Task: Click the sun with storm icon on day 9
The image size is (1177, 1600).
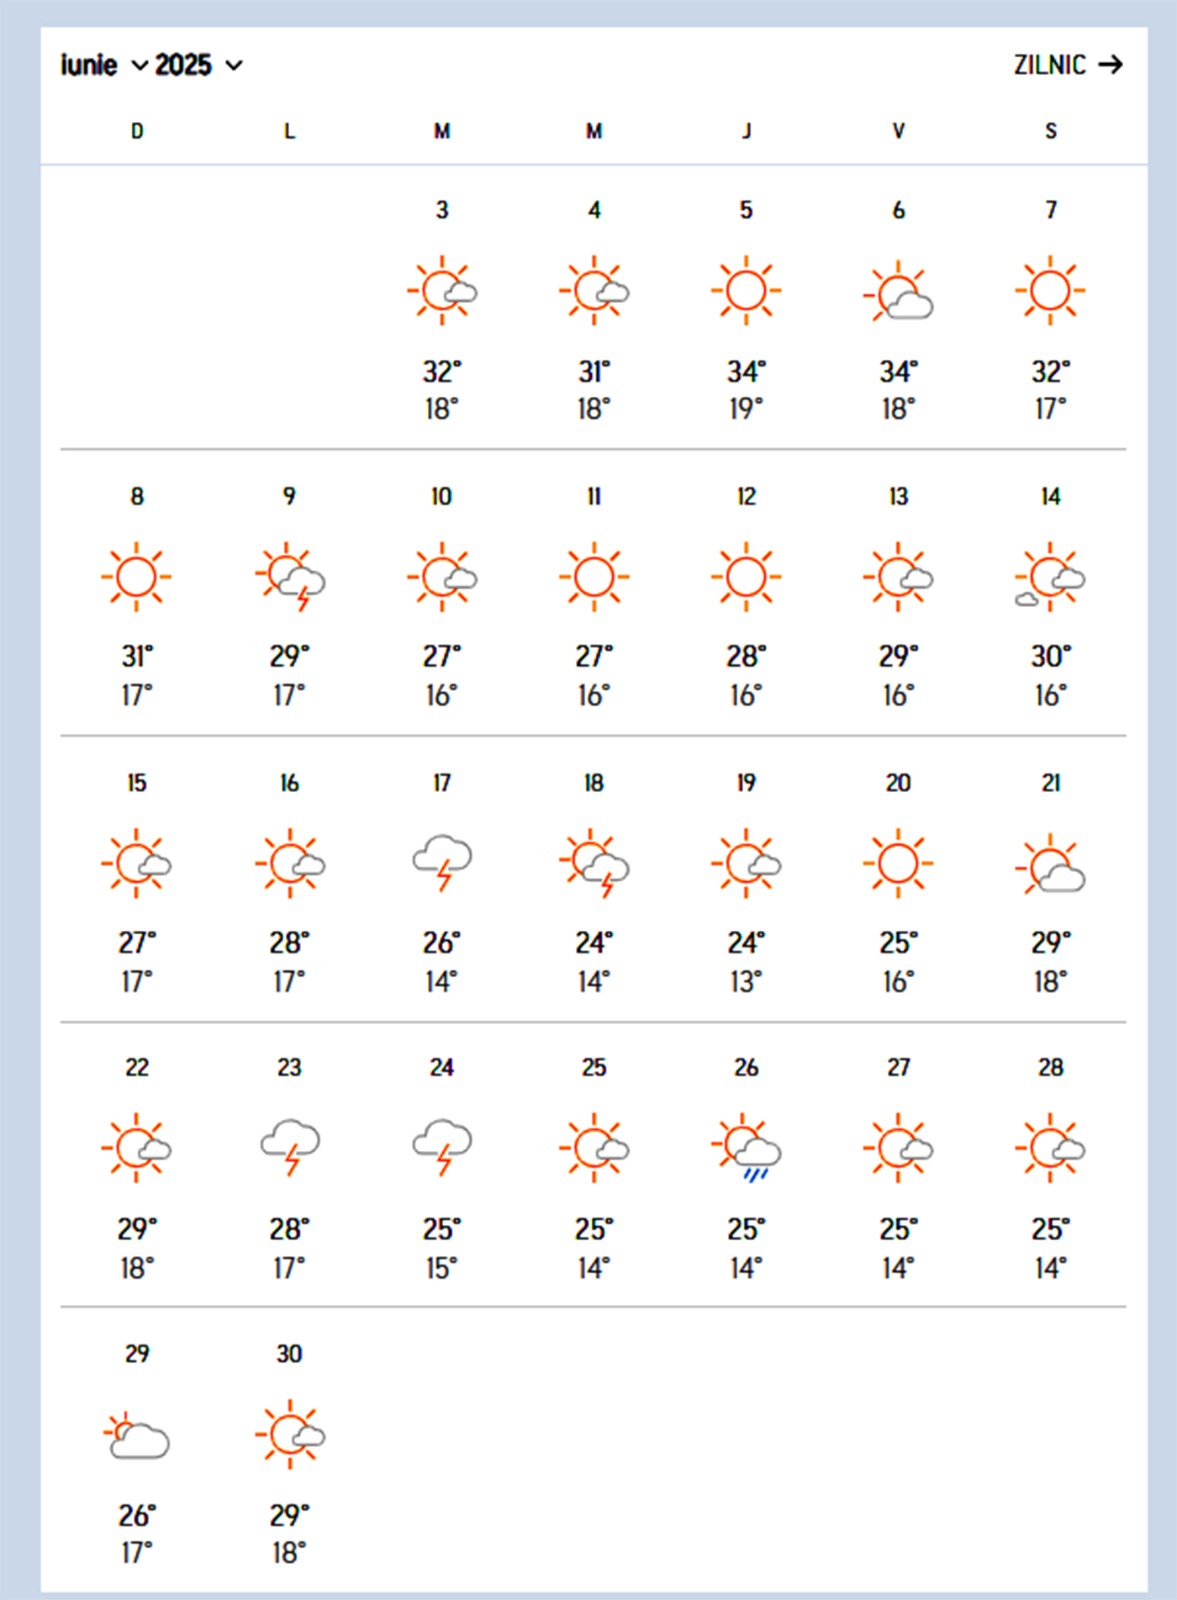Action: pyautogui.click(x=290, y=577)
